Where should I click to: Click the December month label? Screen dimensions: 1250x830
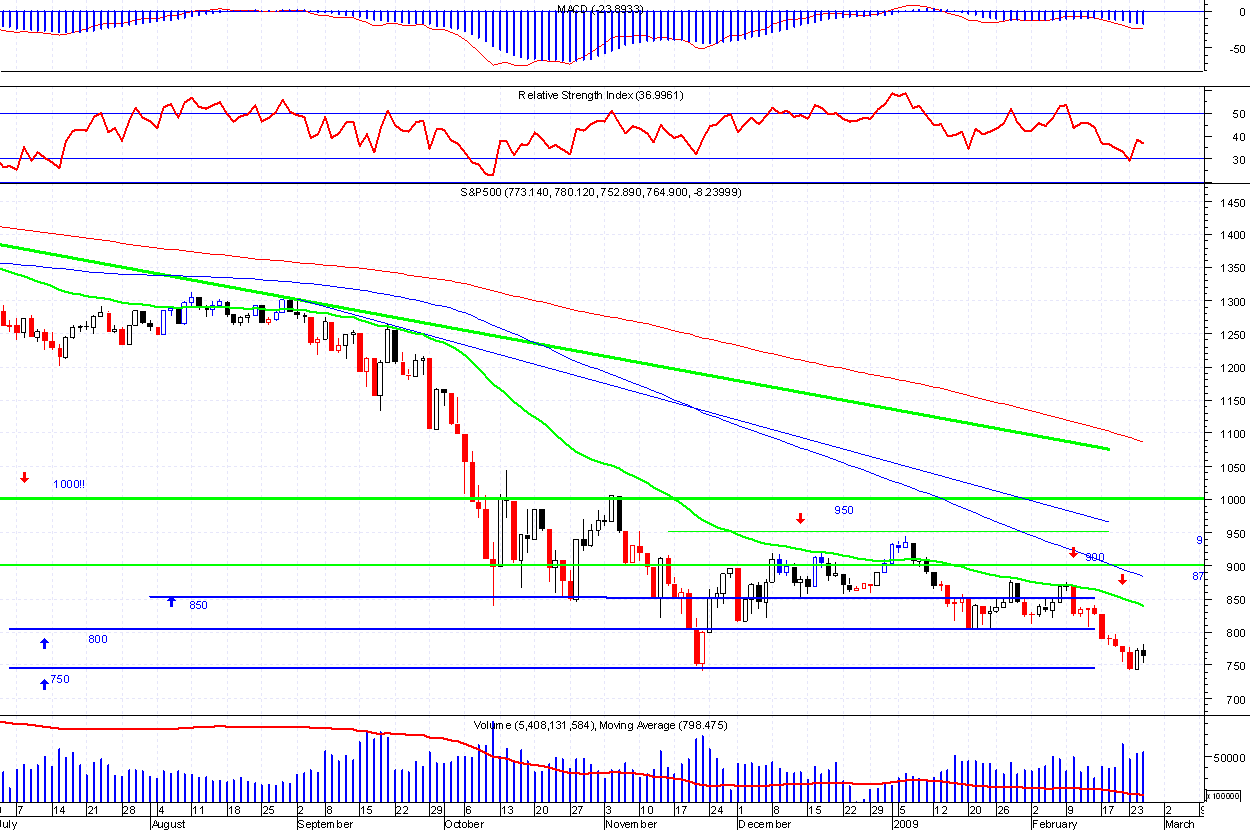tap(765, 825)
